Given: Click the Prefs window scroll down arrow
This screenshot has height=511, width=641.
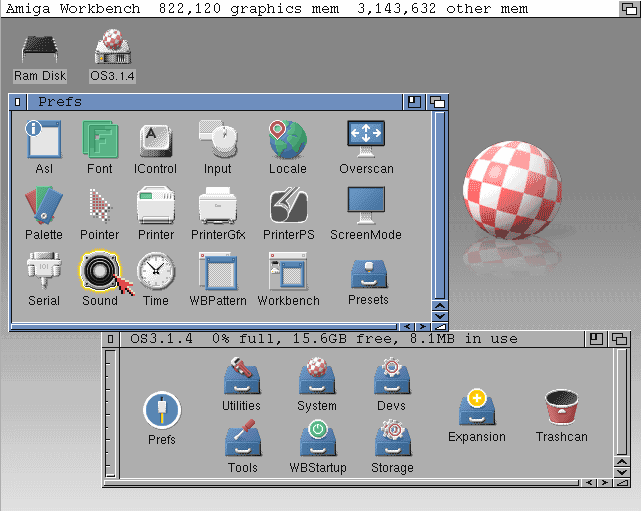Looking at the screenshot, I should click(440, 314).
